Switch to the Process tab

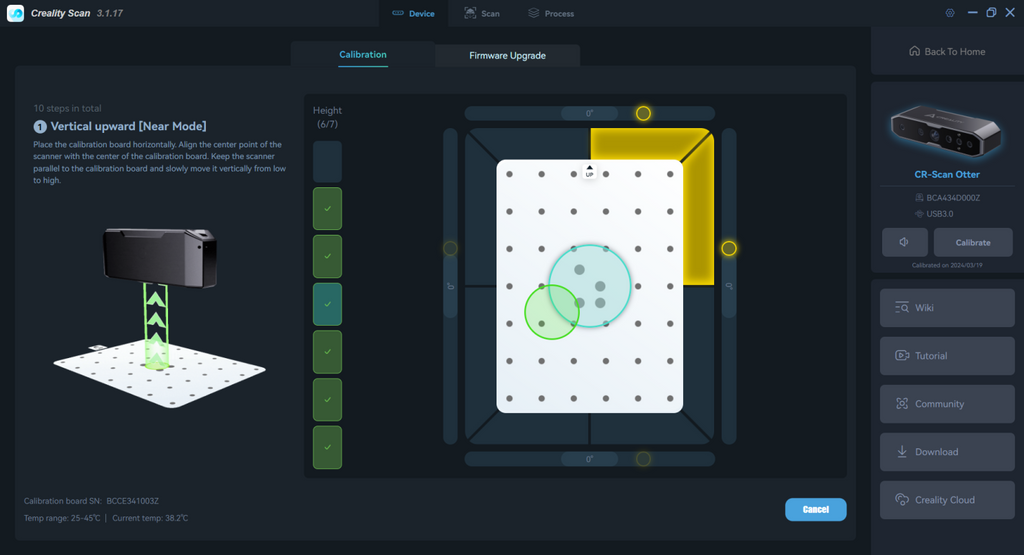click(x=551, y=14)
